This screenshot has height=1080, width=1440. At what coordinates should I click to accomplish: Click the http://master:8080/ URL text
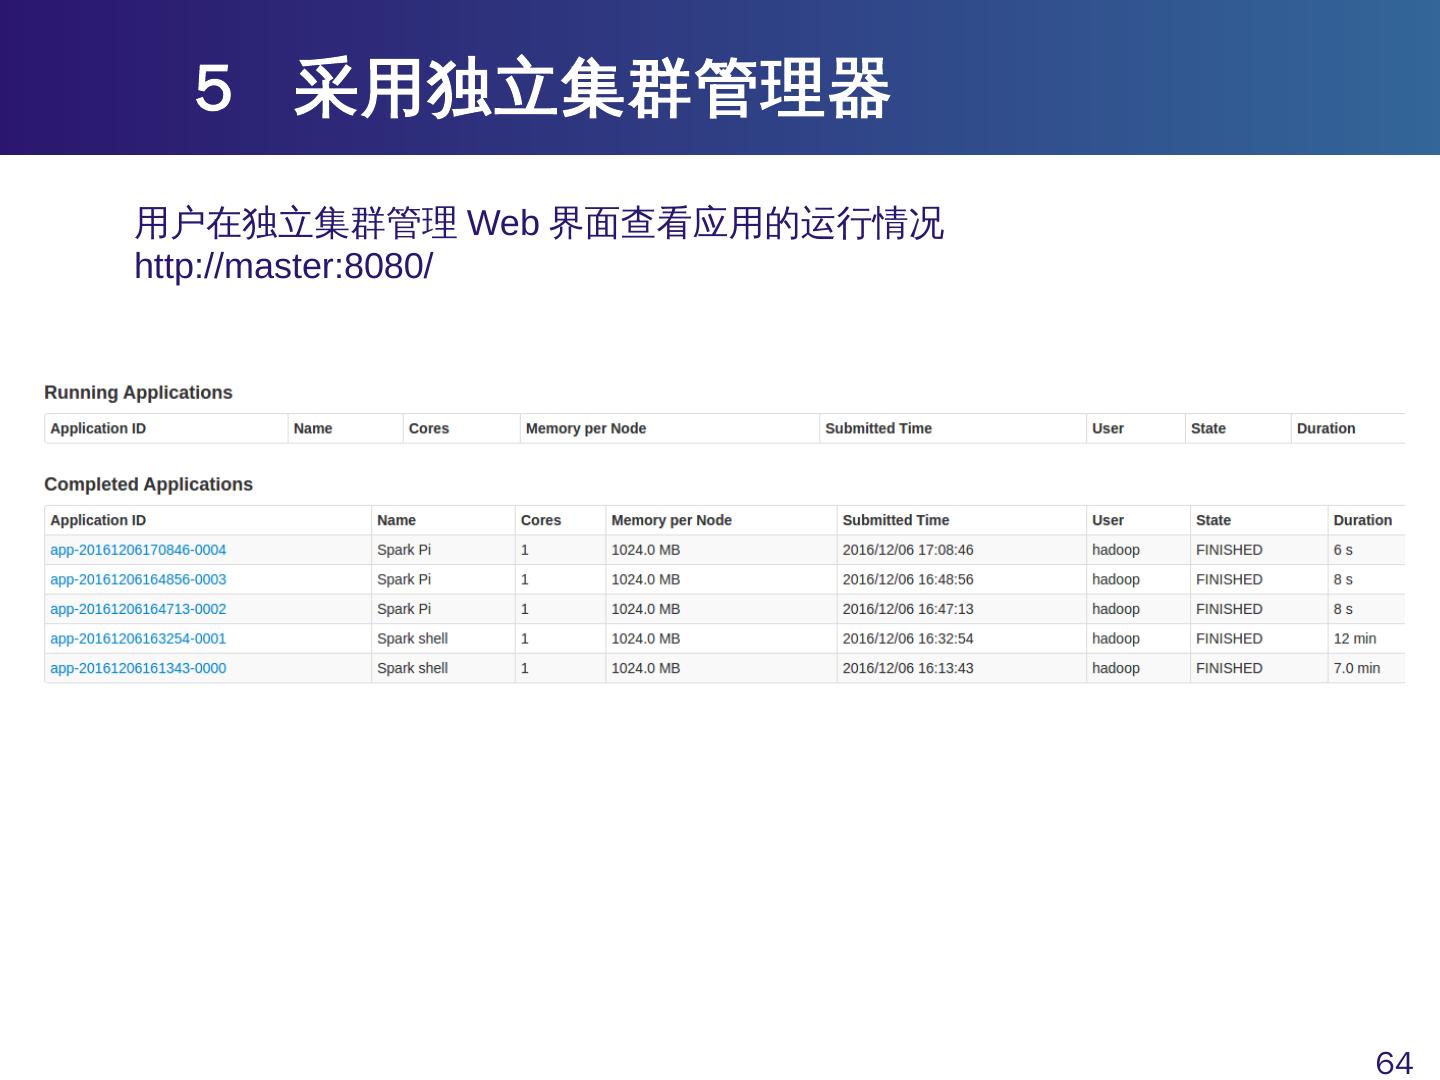click(x=283, y=267)
